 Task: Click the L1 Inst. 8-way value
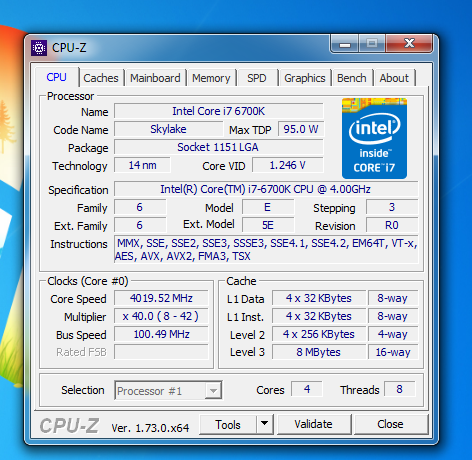click(393, 316)
